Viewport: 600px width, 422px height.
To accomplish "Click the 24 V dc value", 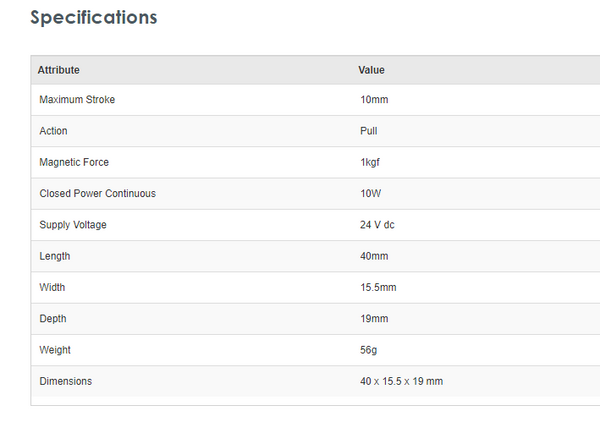I will point(377,225).
